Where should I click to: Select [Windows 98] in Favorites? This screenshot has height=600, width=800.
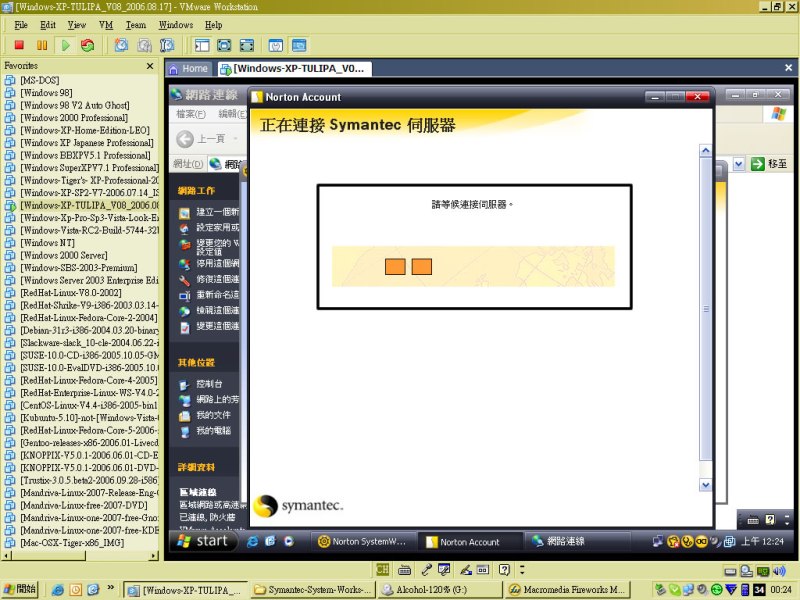(x=46, y=93)
